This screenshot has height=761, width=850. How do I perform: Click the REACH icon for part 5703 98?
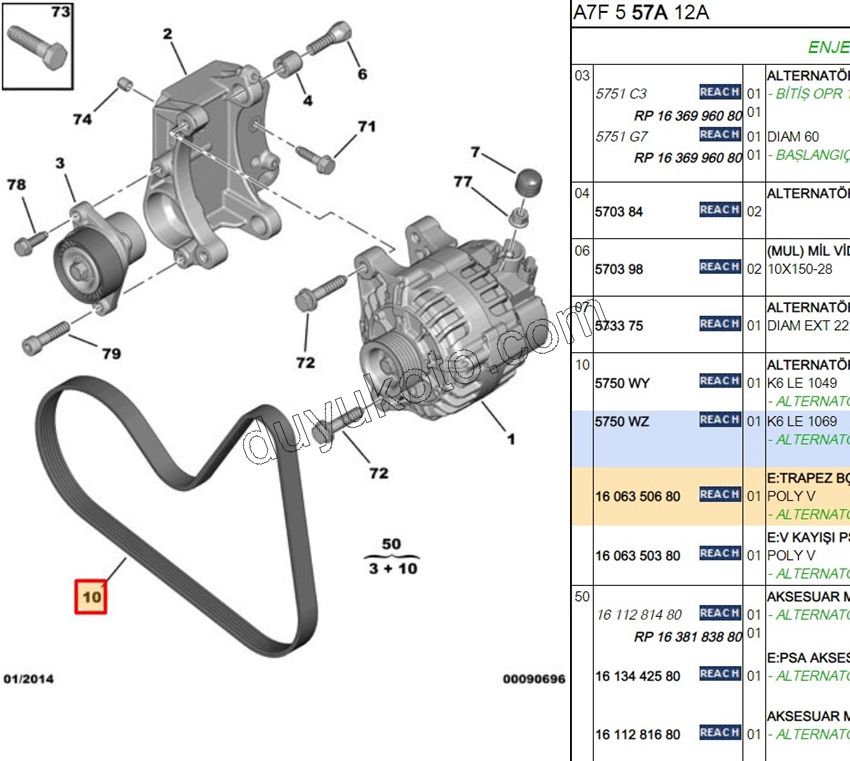(x=718, y=268)
